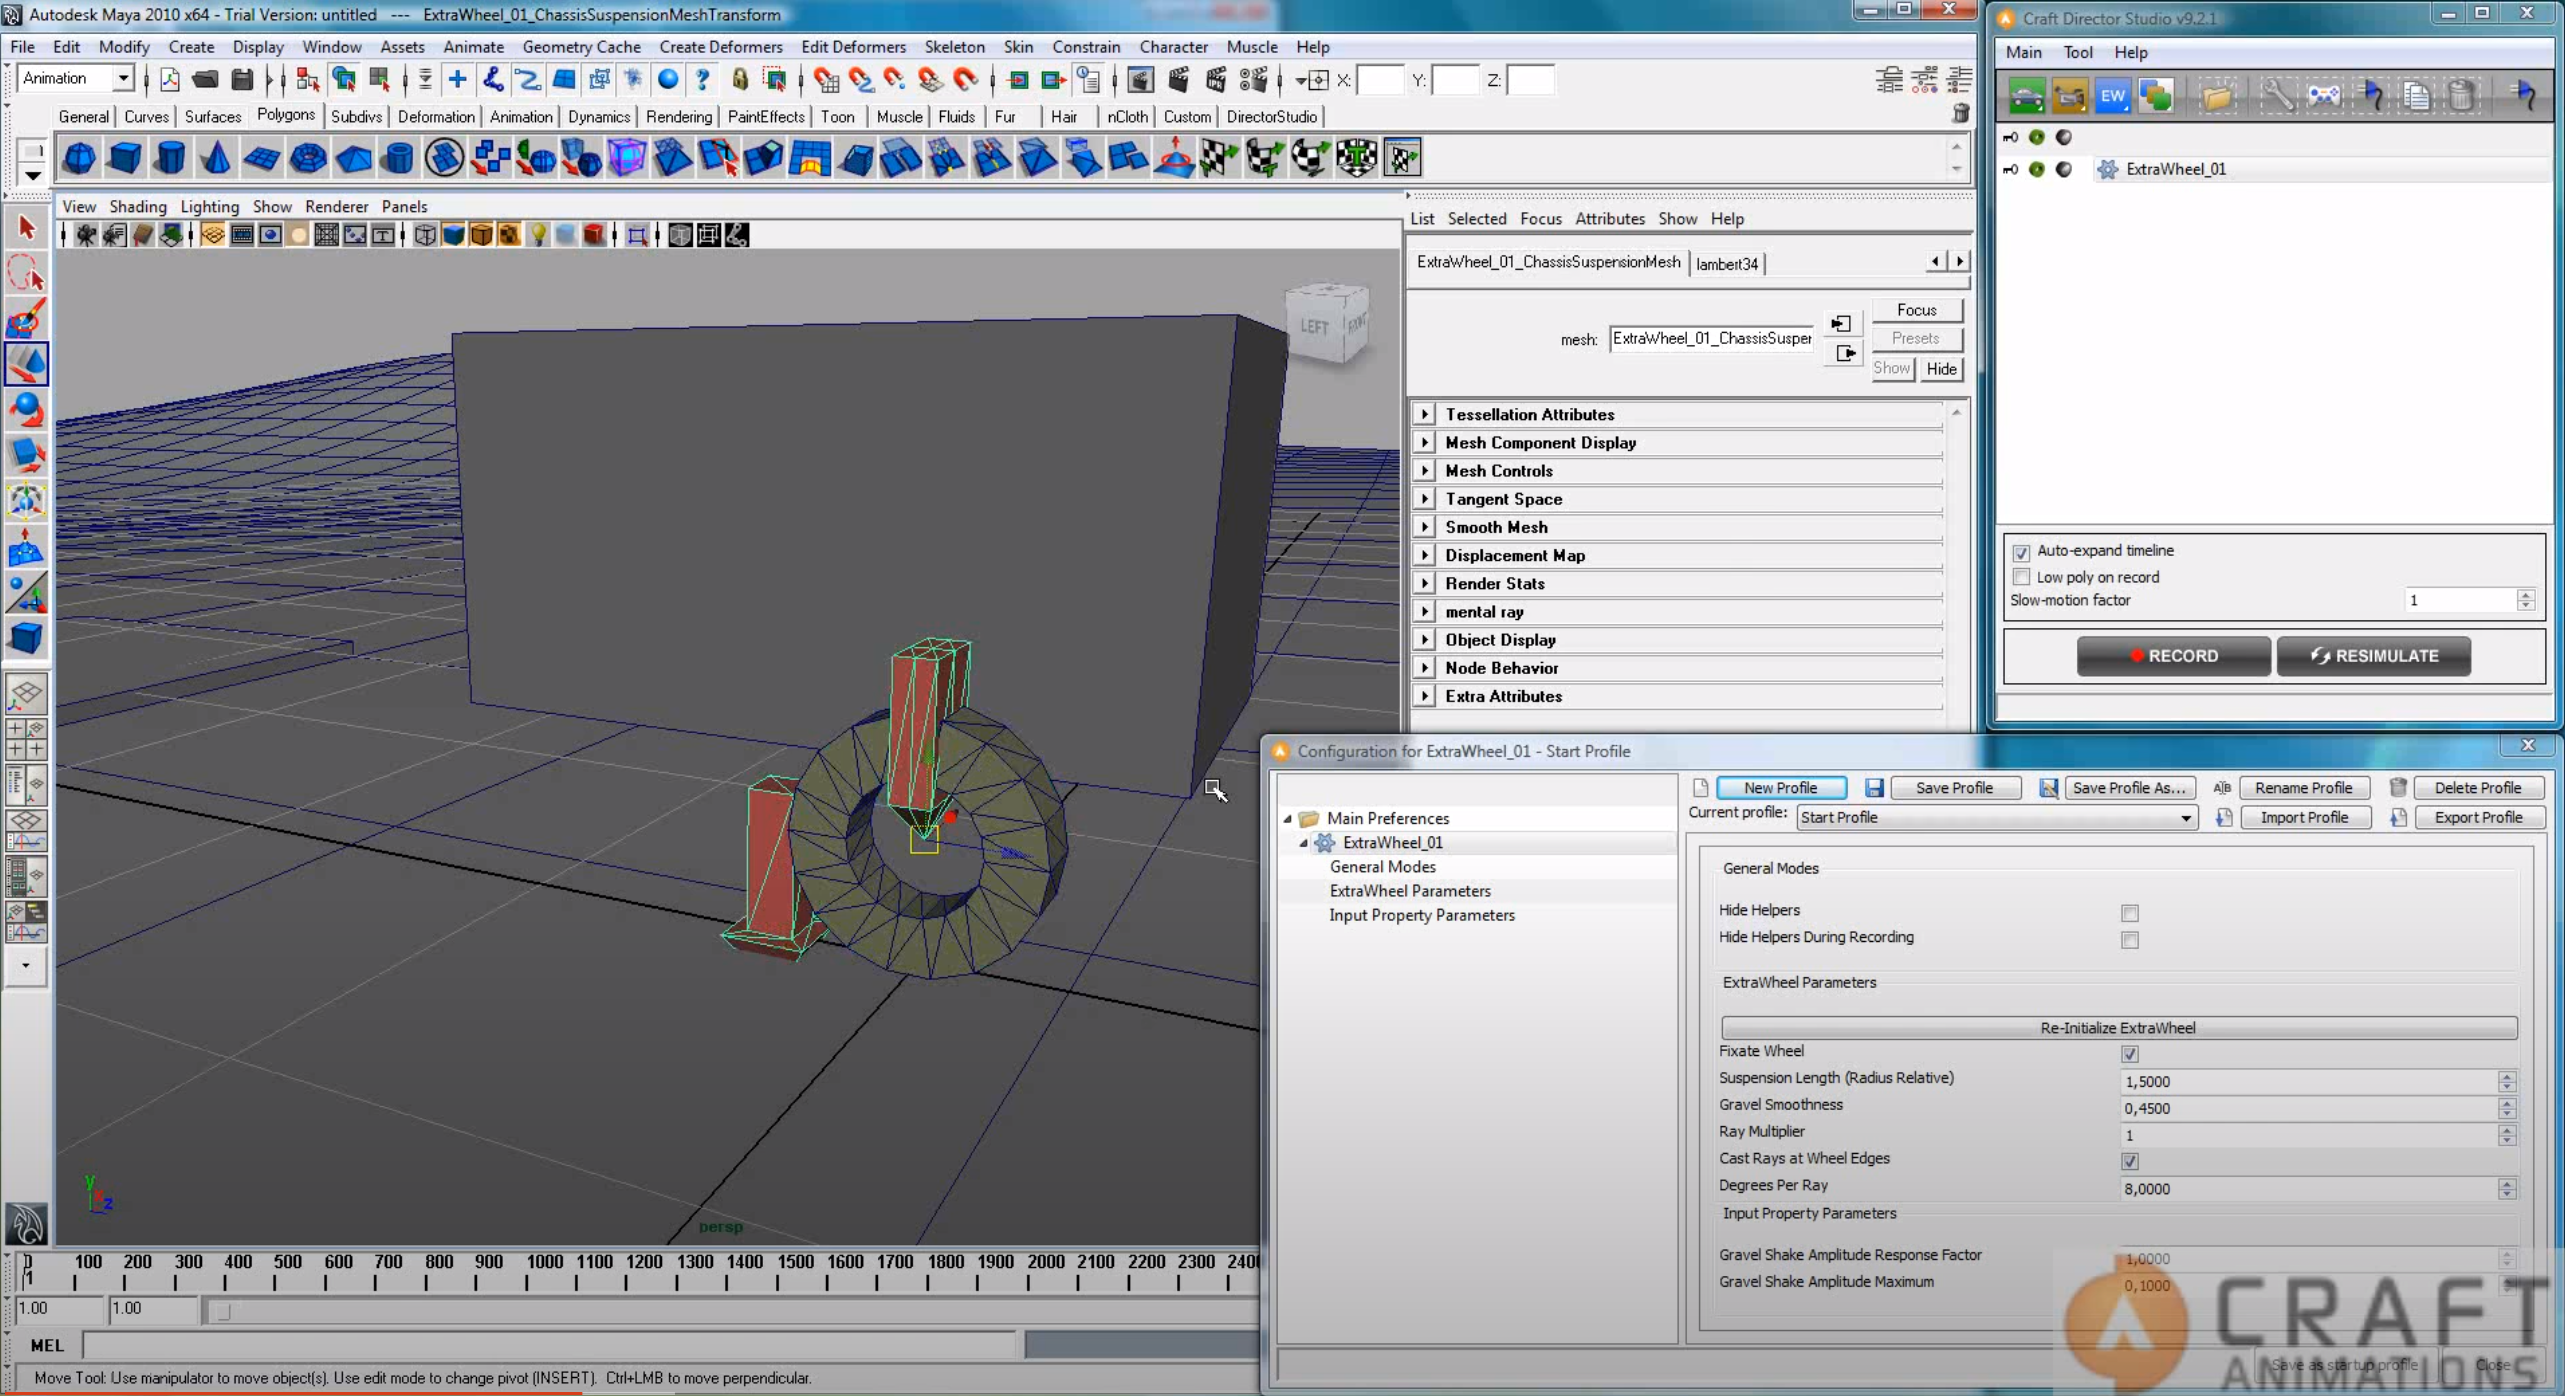2565x1396 pixels.
Task: Switch to the lambert34 tab in Attribute Editor
Action: pos(1727,263)
